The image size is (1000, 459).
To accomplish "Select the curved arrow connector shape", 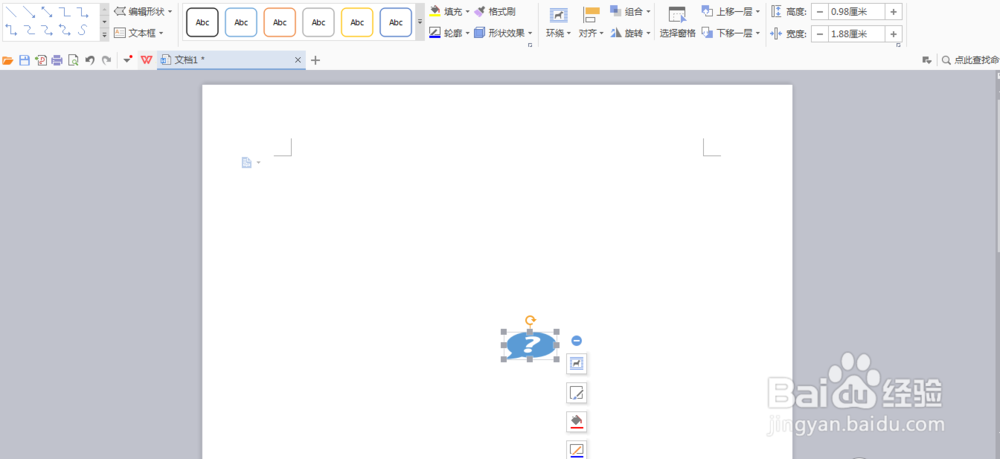I will [47, 29].
